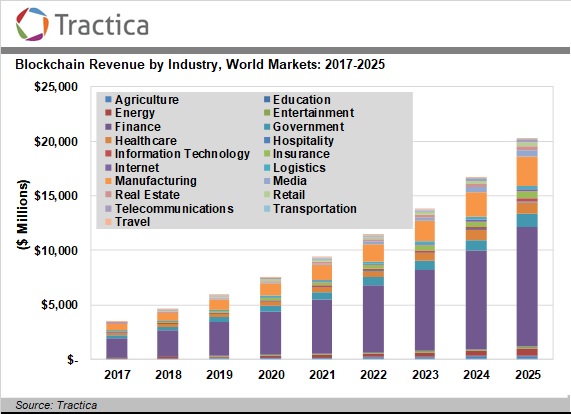
Task: Click the Tractica logo icon
Action: (x=32, y=24)
